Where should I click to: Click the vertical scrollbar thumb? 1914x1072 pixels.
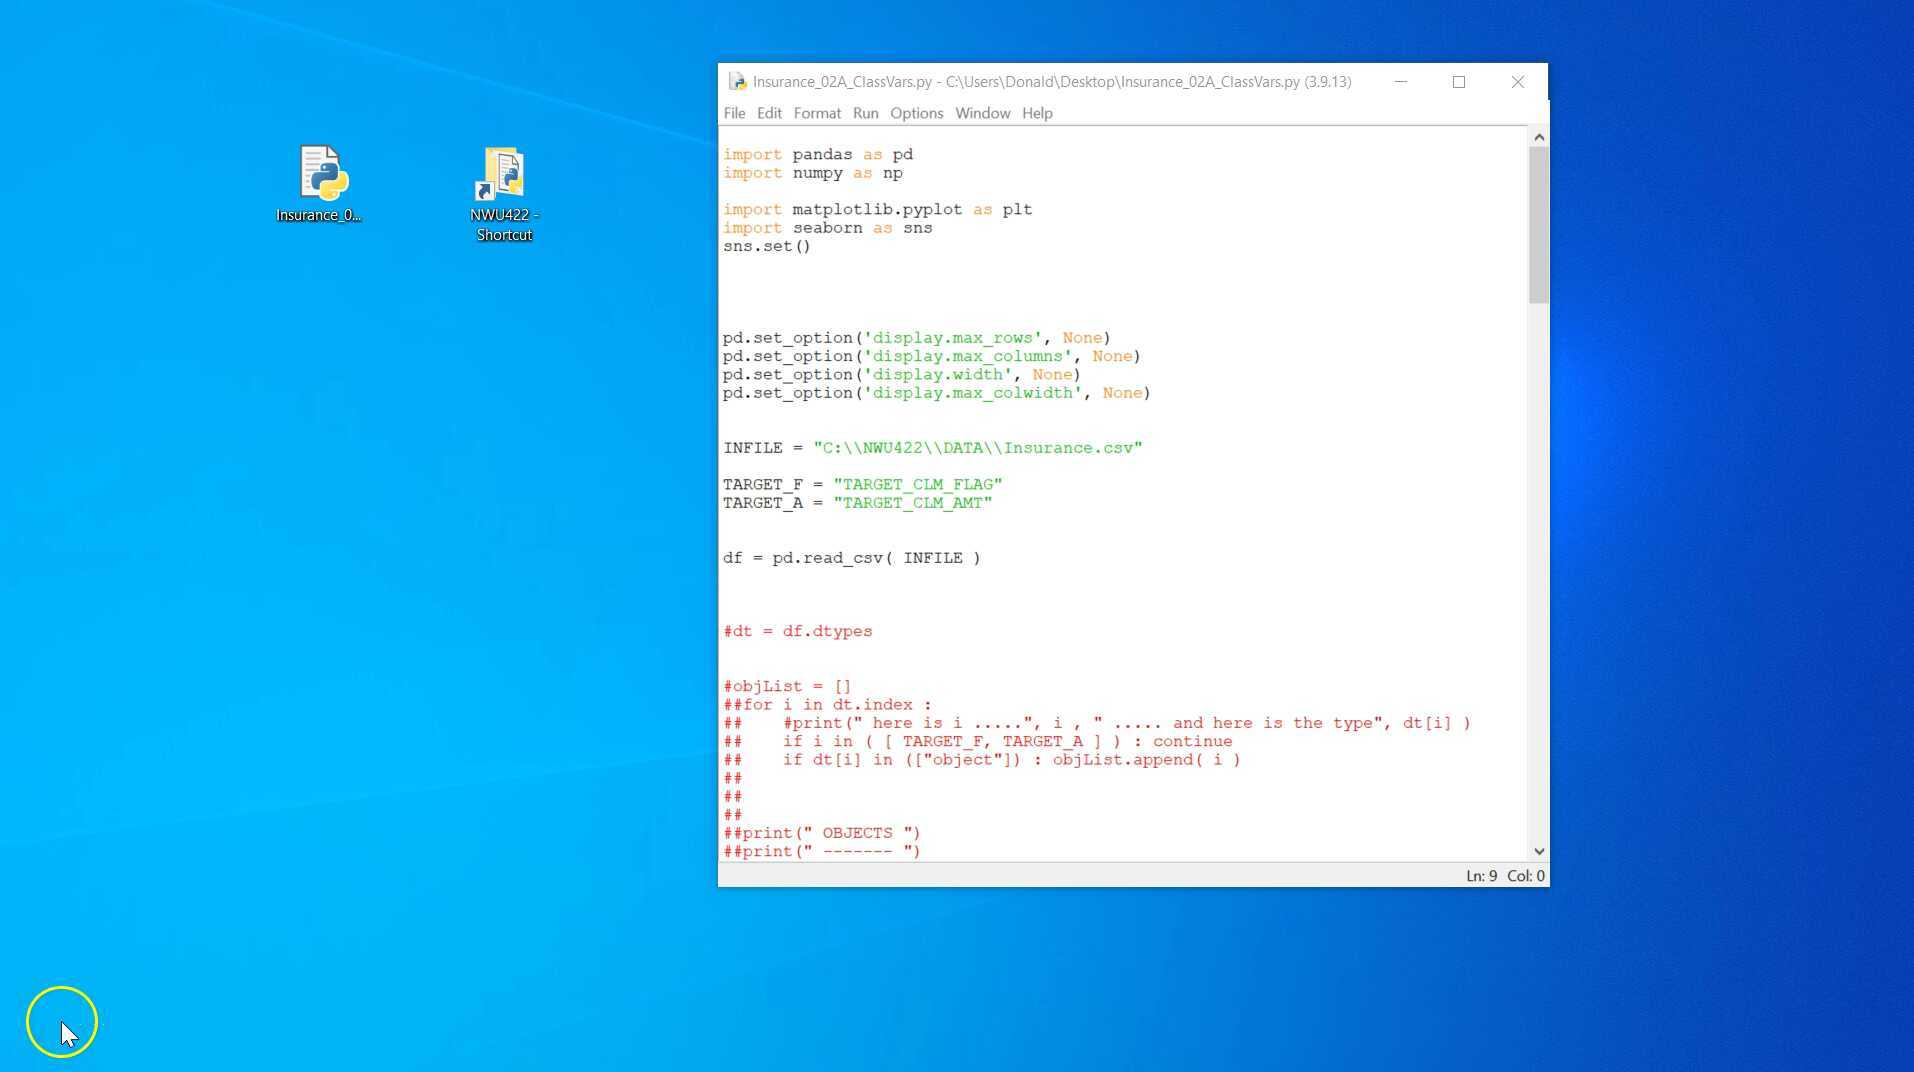[x=1539, y=225]
